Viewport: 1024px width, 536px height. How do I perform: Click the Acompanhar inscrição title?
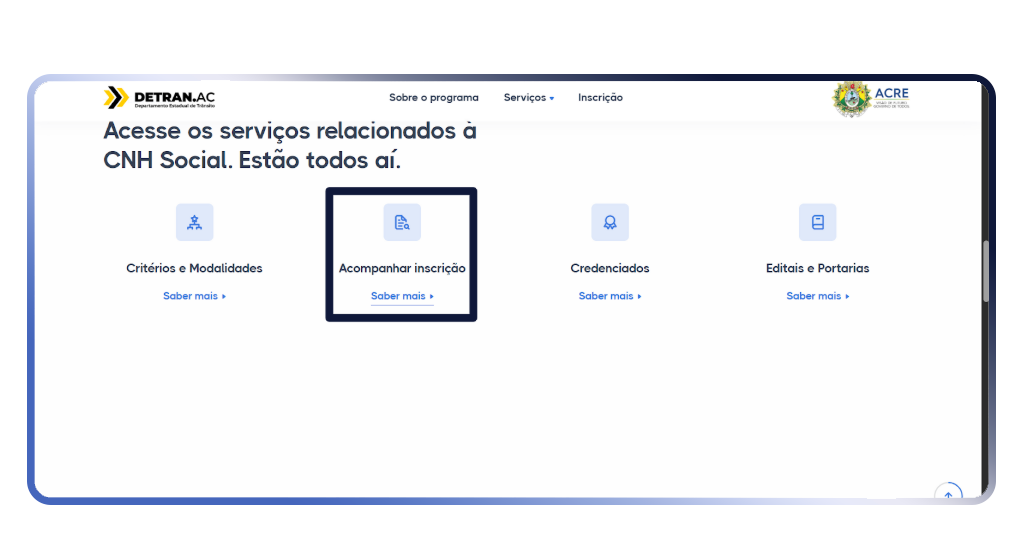pos(402,268)
